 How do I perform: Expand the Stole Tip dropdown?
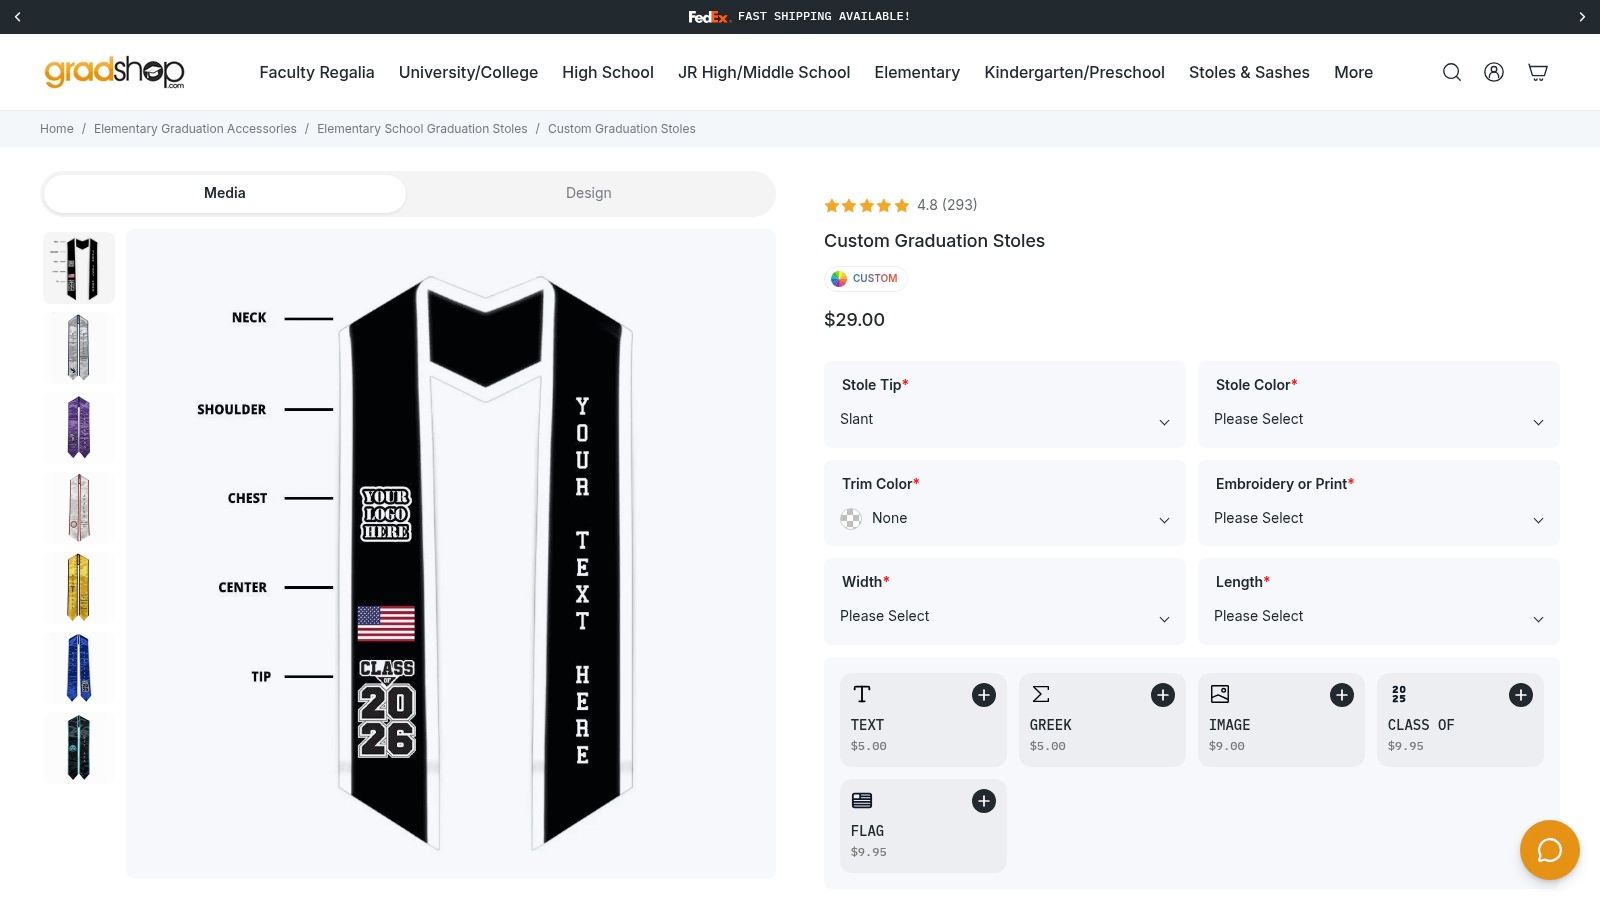(1005, 404)
